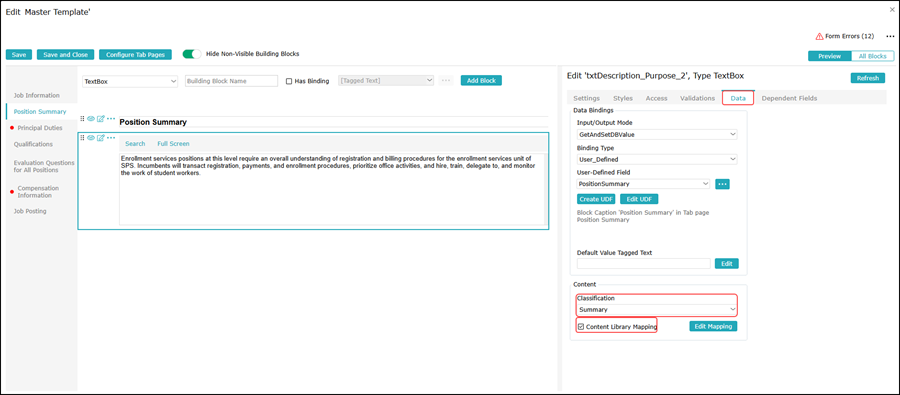Switch to the Settings tab
The width and height of the screenshot is (900, 395).
(587, 98)
